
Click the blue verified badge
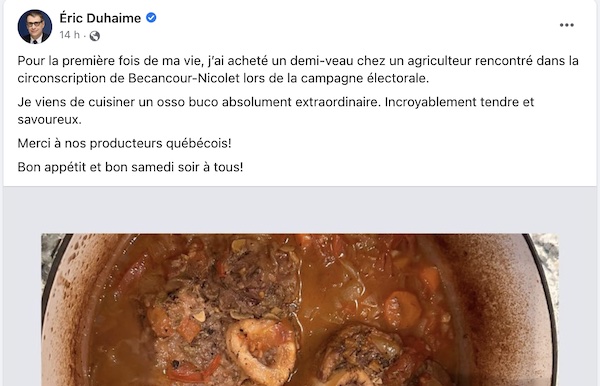click(151, 18)
